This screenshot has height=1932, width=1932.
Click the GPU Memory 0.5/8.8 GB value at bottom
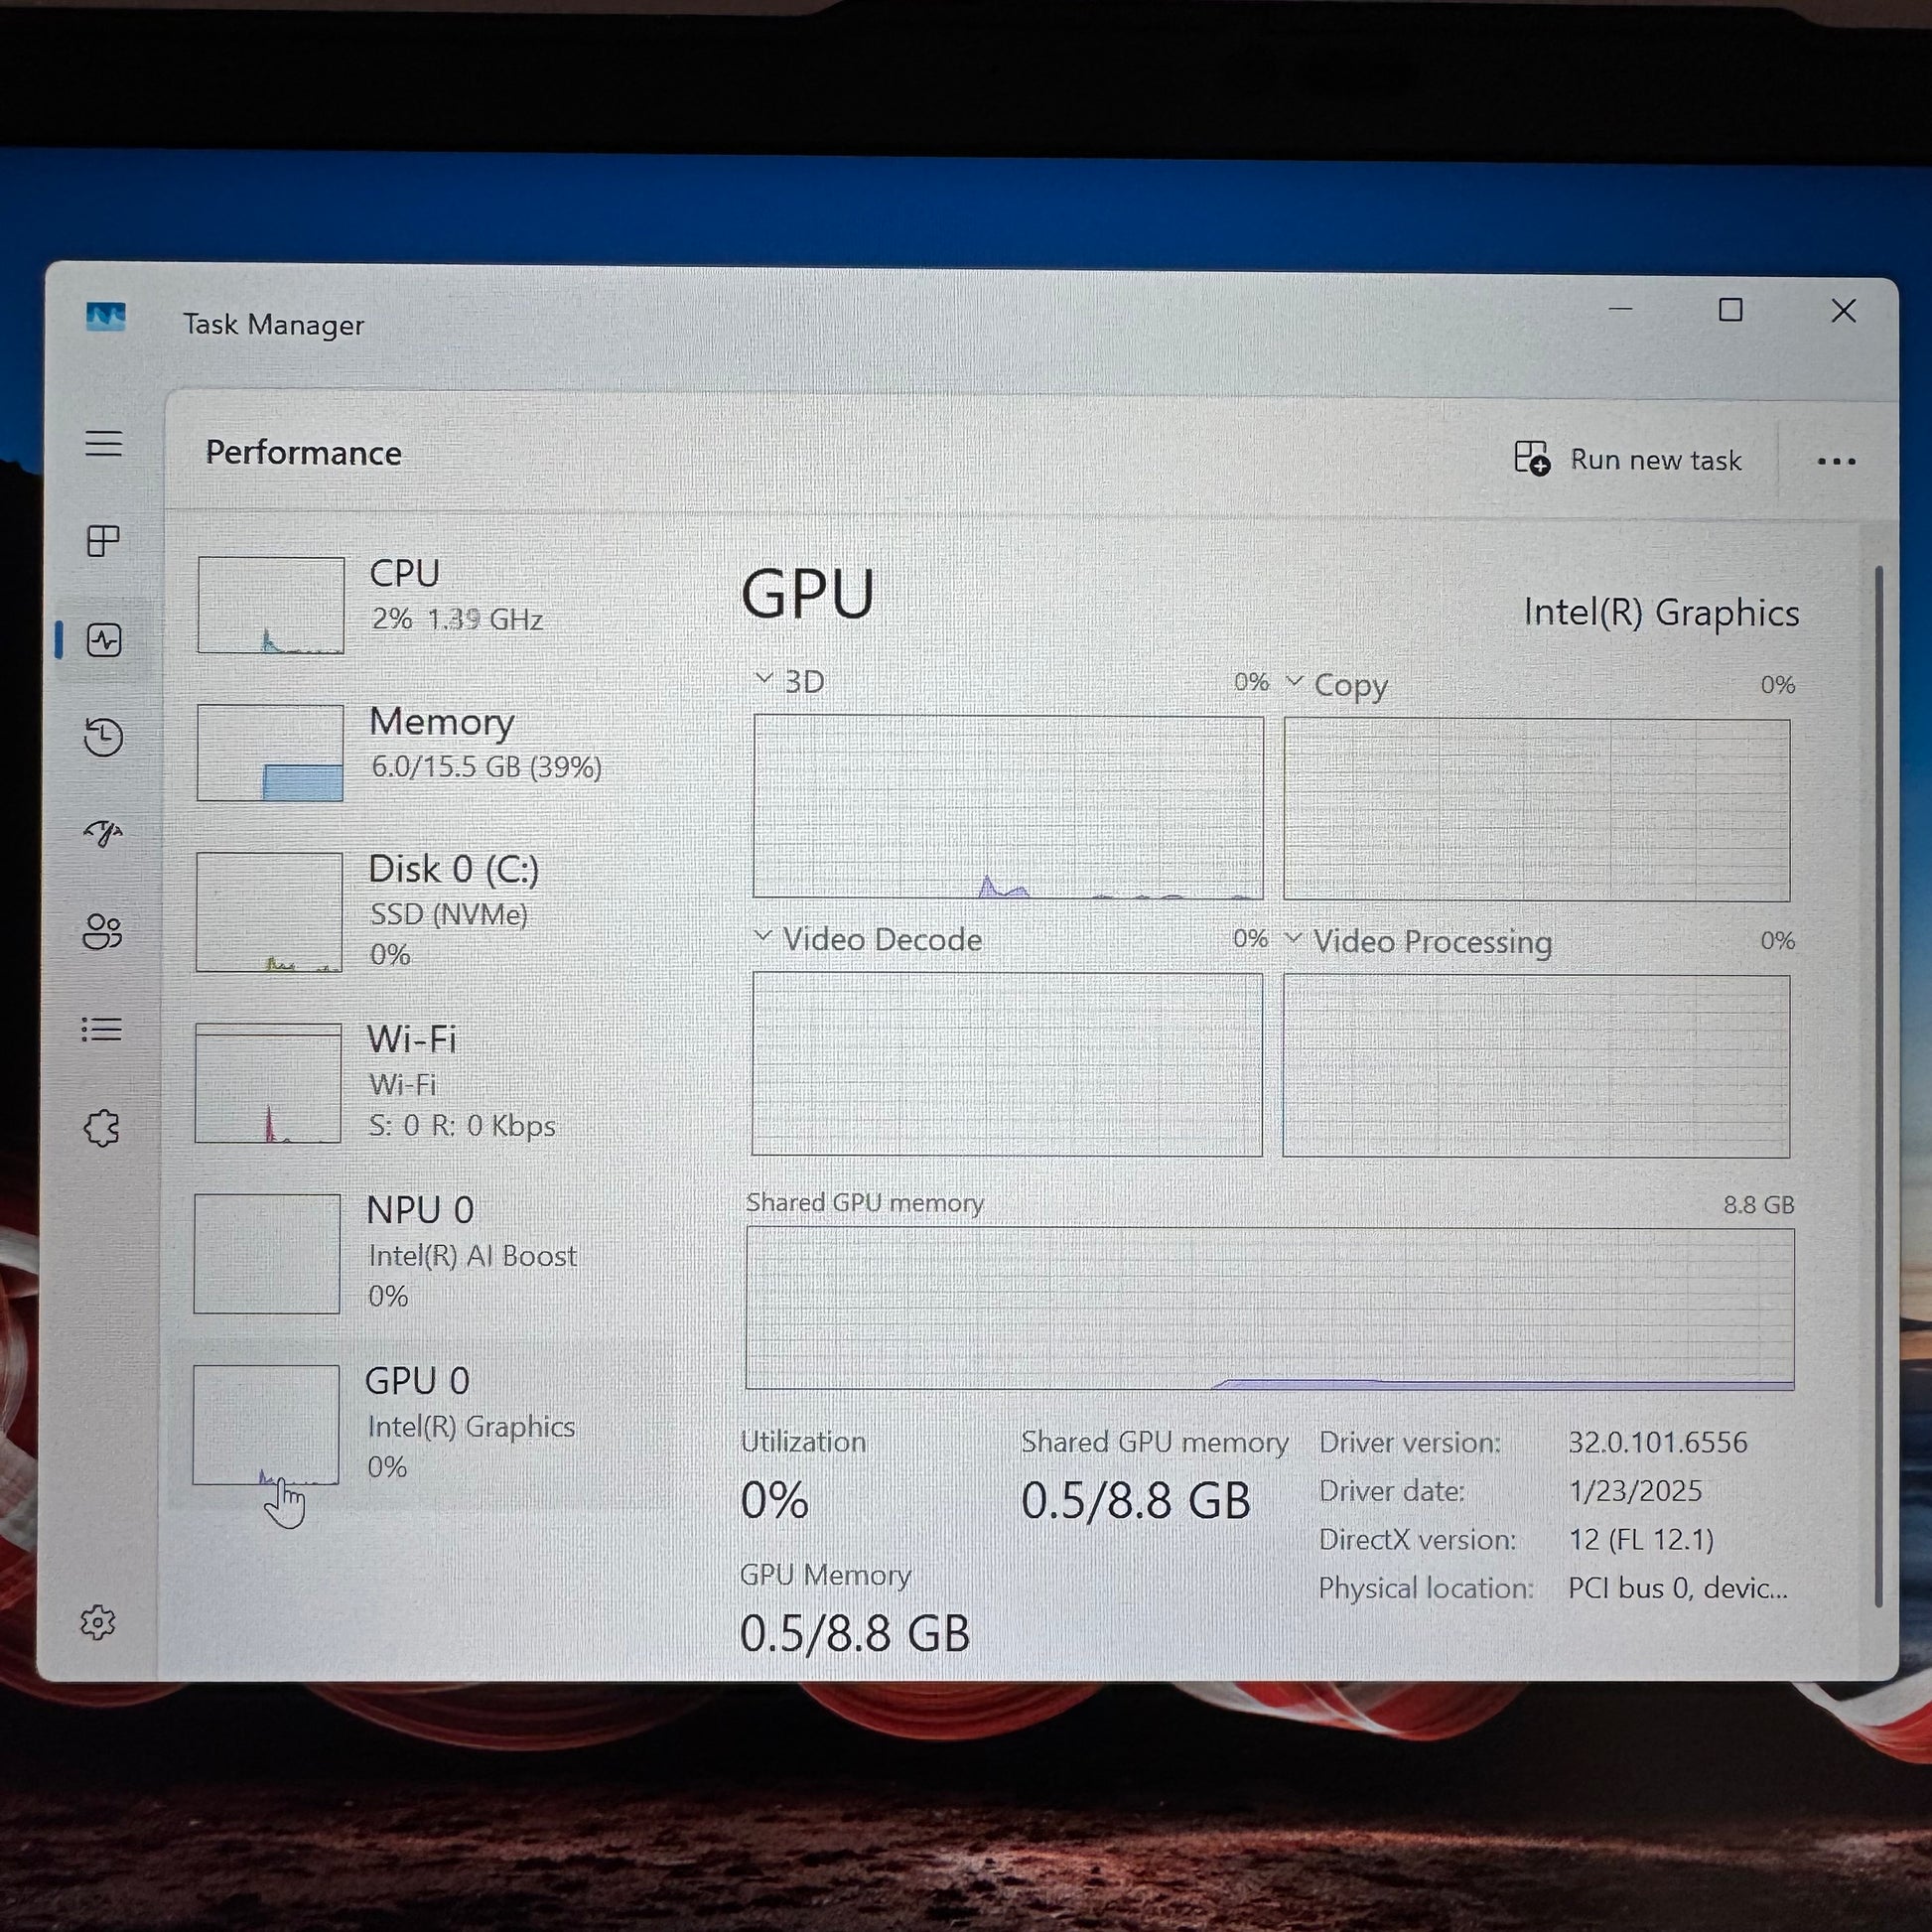[854, 1634]
